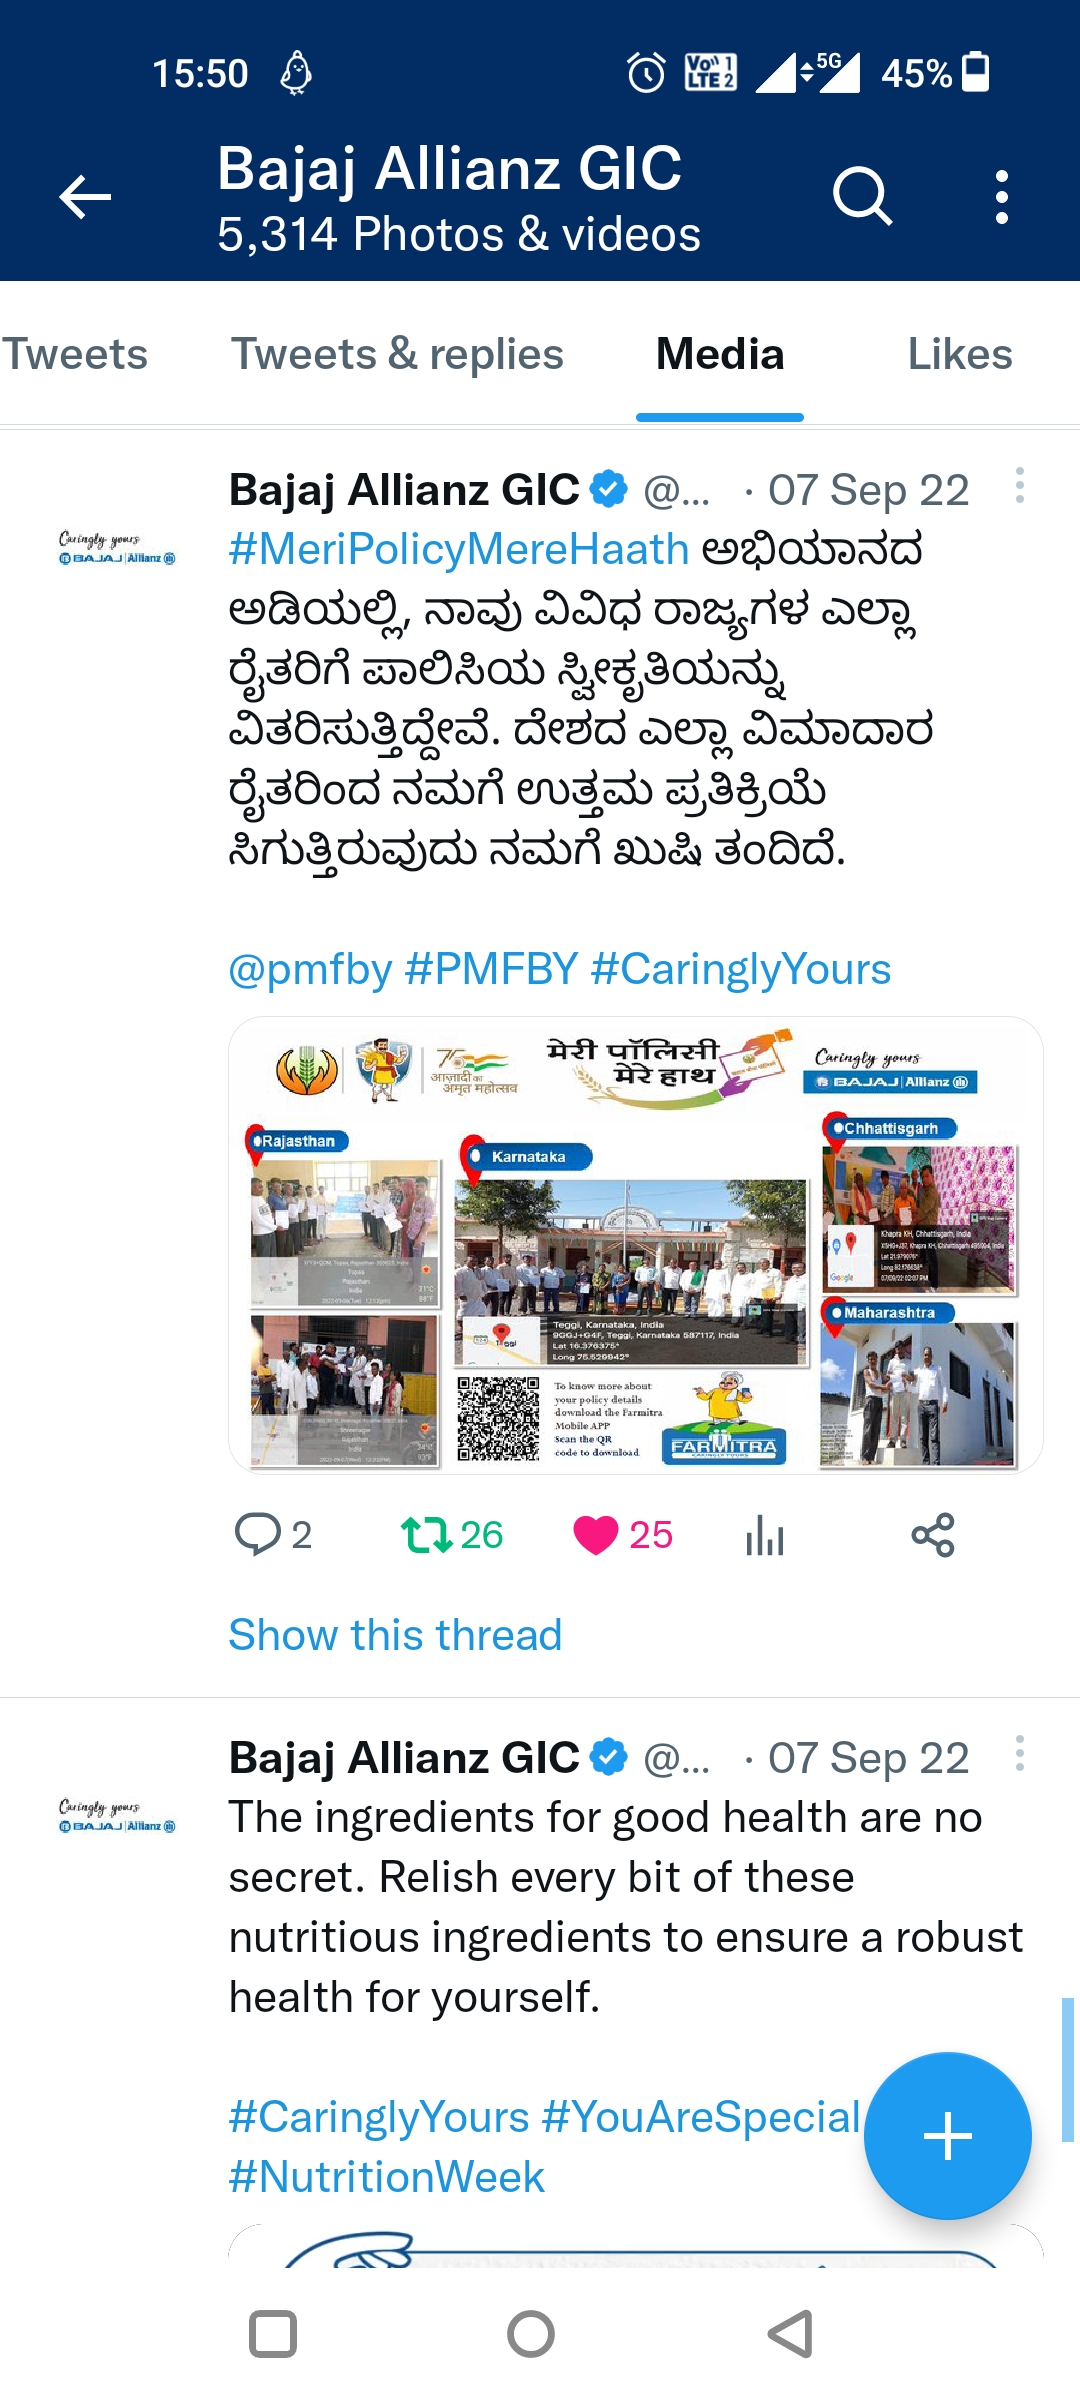The width and height of the screenshot is (1080, 2400).
Task: Open the #MeriPolicyMereHaath hashtag
Action: 459,549
